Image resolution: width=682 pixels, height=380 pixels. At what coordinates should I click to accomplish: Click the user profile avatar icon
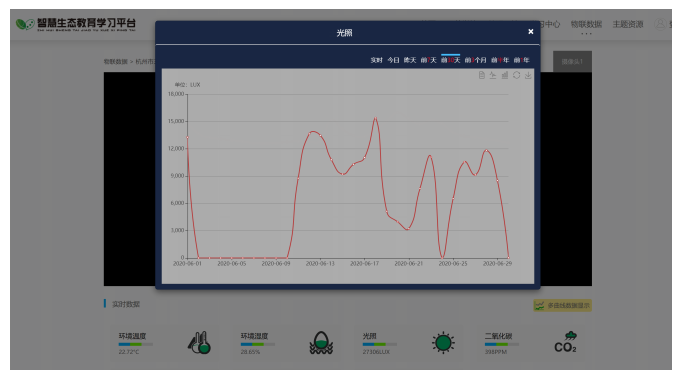(660, 24)
